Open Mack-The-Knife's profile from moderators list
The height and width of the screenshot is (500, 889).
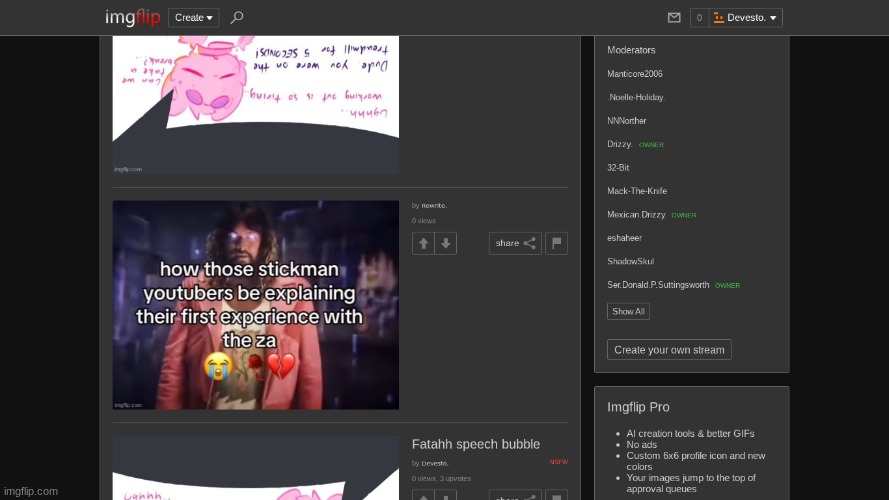click(x=637, y=191)
